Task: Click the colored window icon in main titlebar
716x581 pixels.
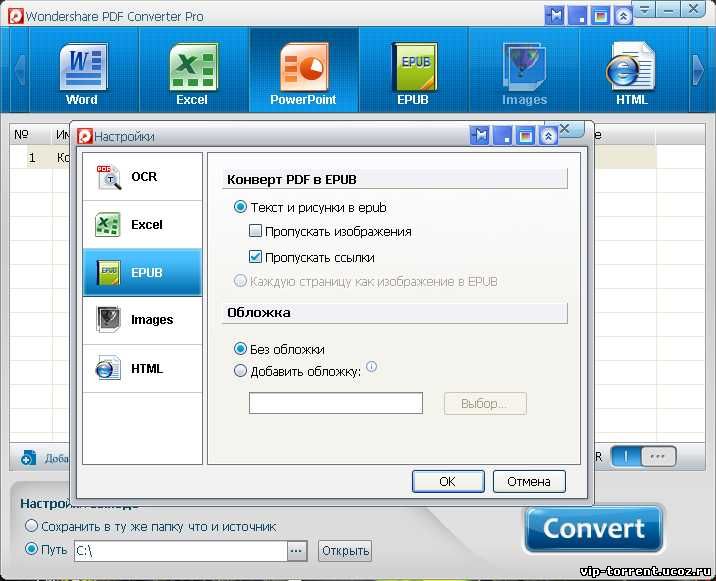Action: click(600, 16)
